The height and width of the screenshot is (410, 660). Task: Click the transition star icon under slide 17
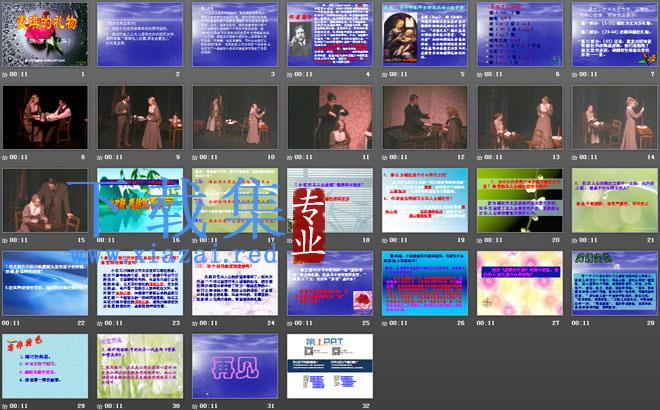click(195, 240)
